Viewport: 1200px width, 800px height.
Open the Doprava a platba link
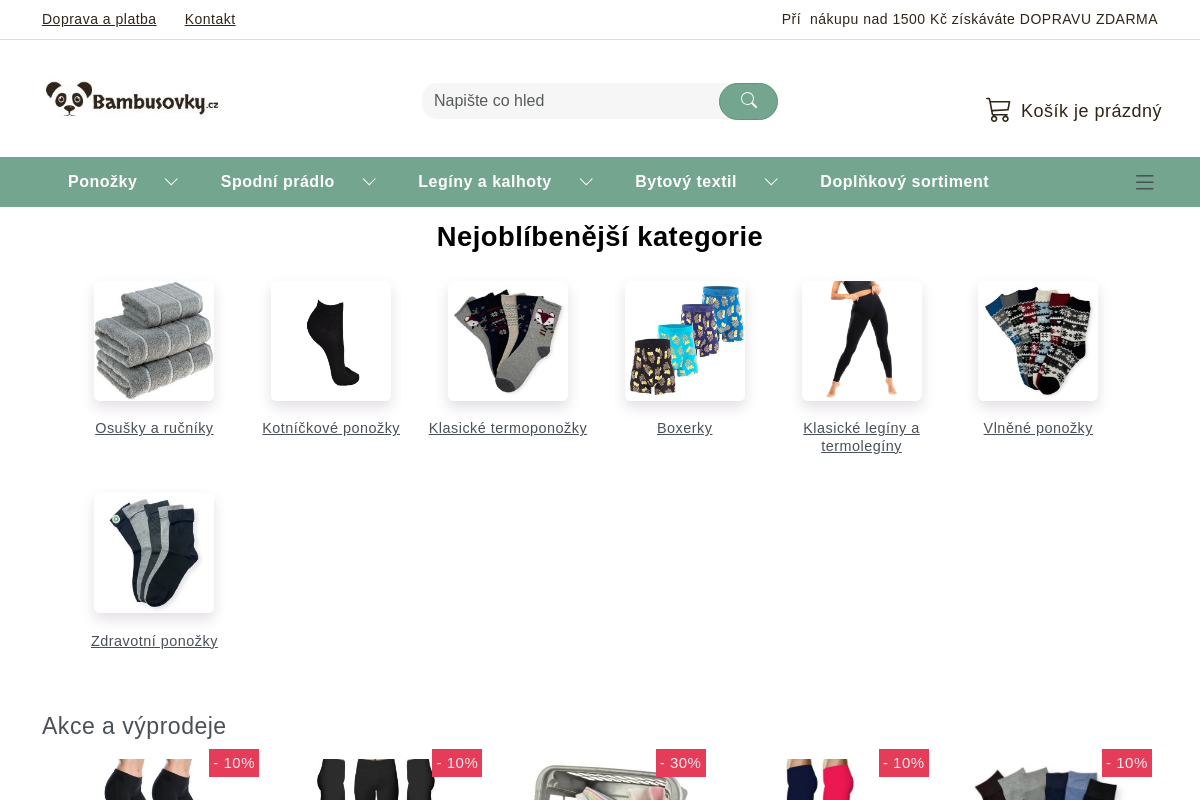(98, 19)
